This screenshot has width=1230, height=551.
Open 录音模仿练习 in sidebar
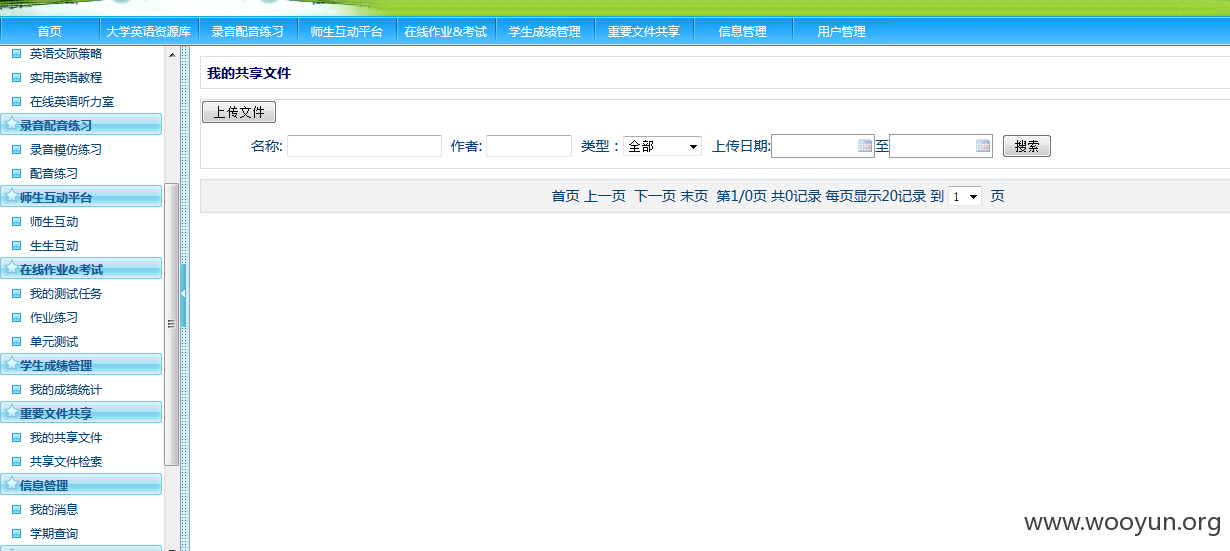pos(66,149)
